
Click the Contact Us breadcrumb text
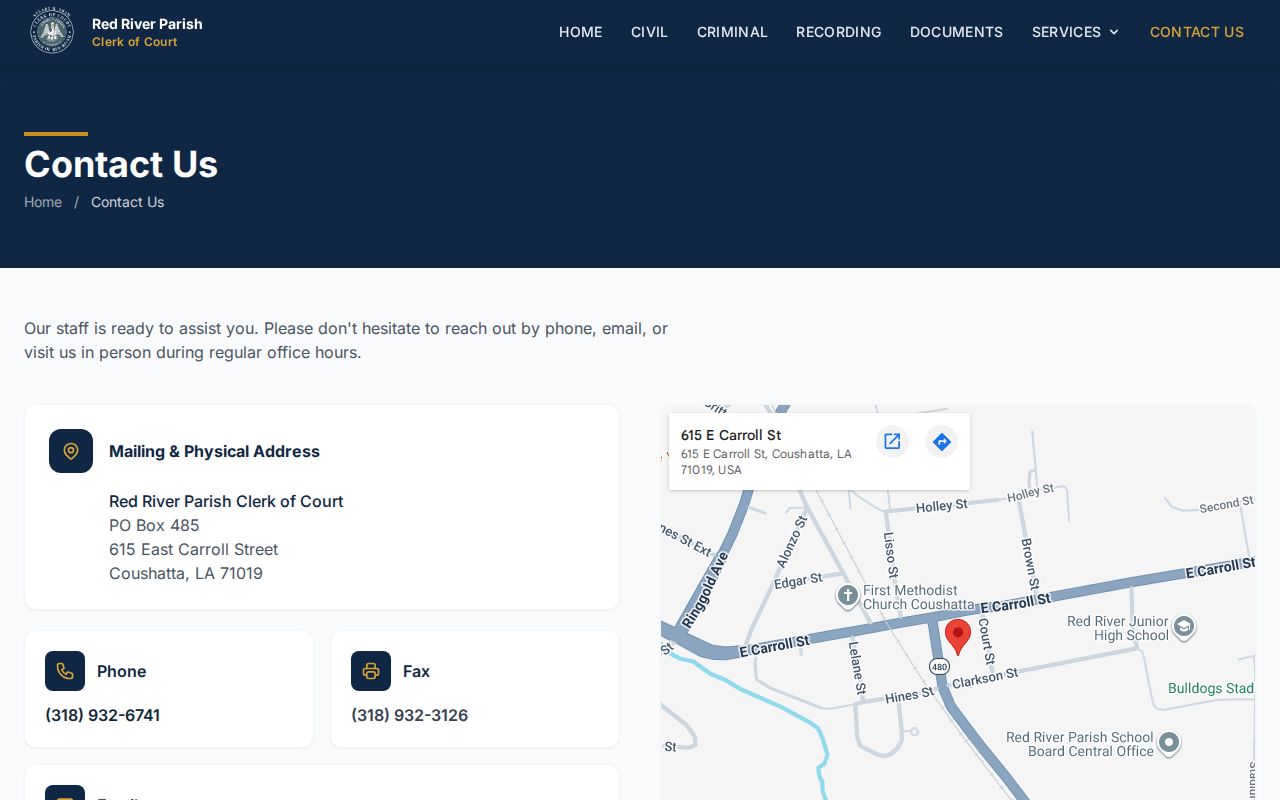coord(127,202)
